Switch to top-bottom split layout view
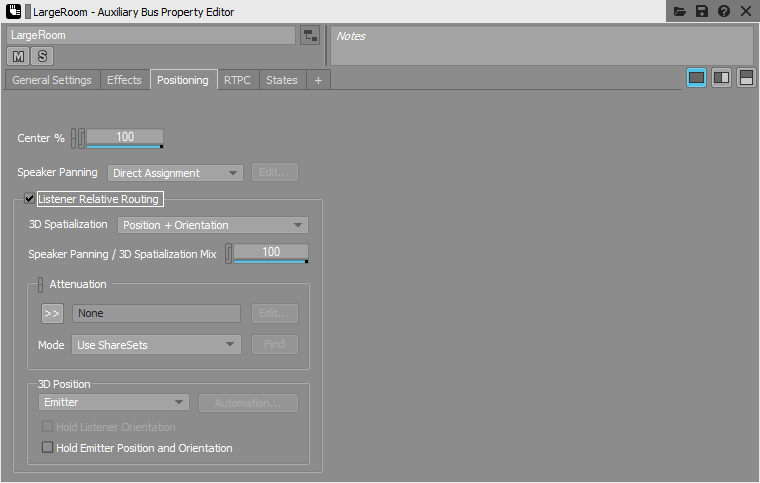The width and height of the screenshot is (760, 483). click(x=746, y=78)
